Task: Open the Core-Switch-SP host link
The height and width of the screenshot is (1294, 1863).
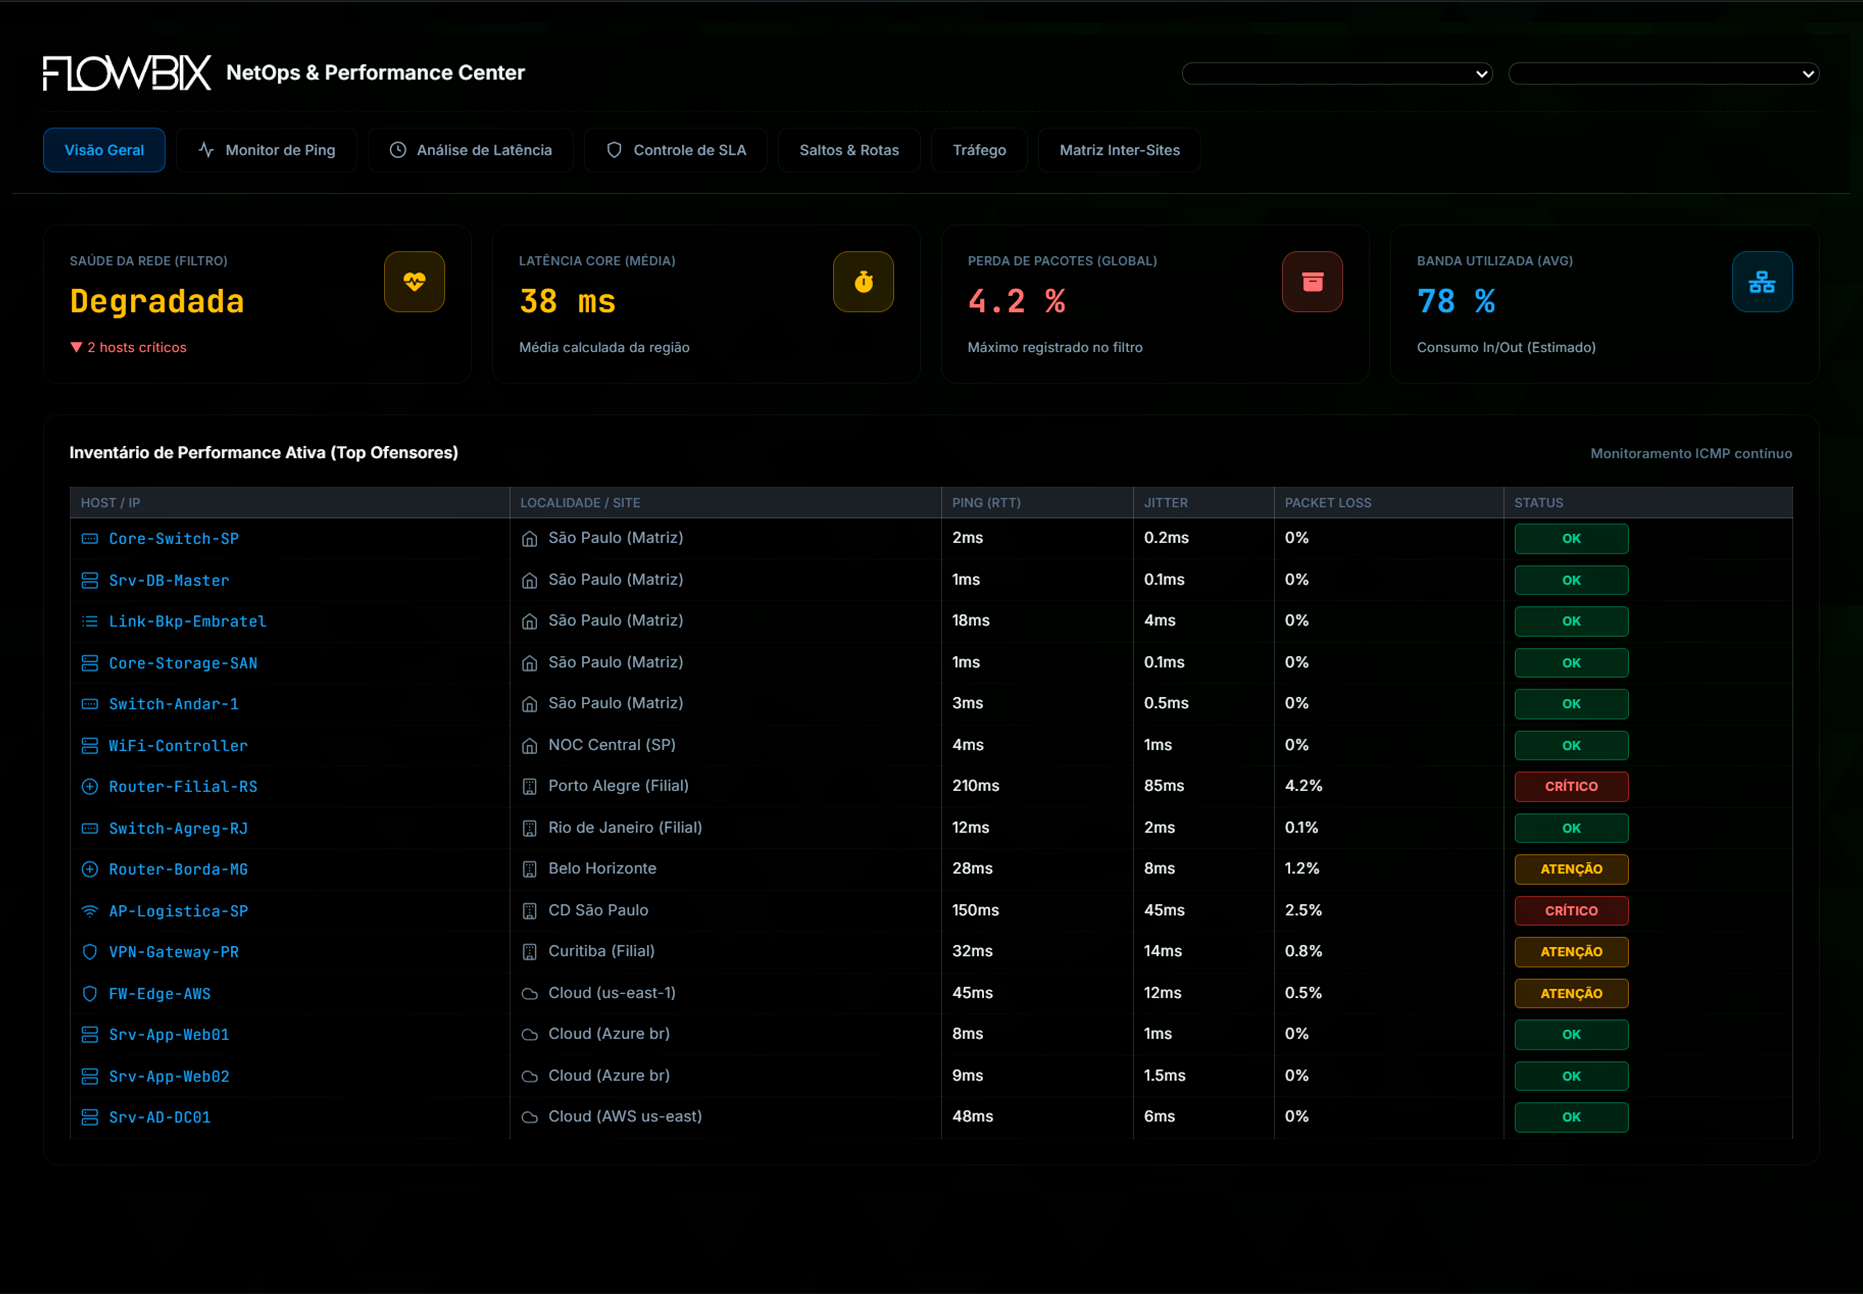Action: pyautogui.click(x=173, y=538)
